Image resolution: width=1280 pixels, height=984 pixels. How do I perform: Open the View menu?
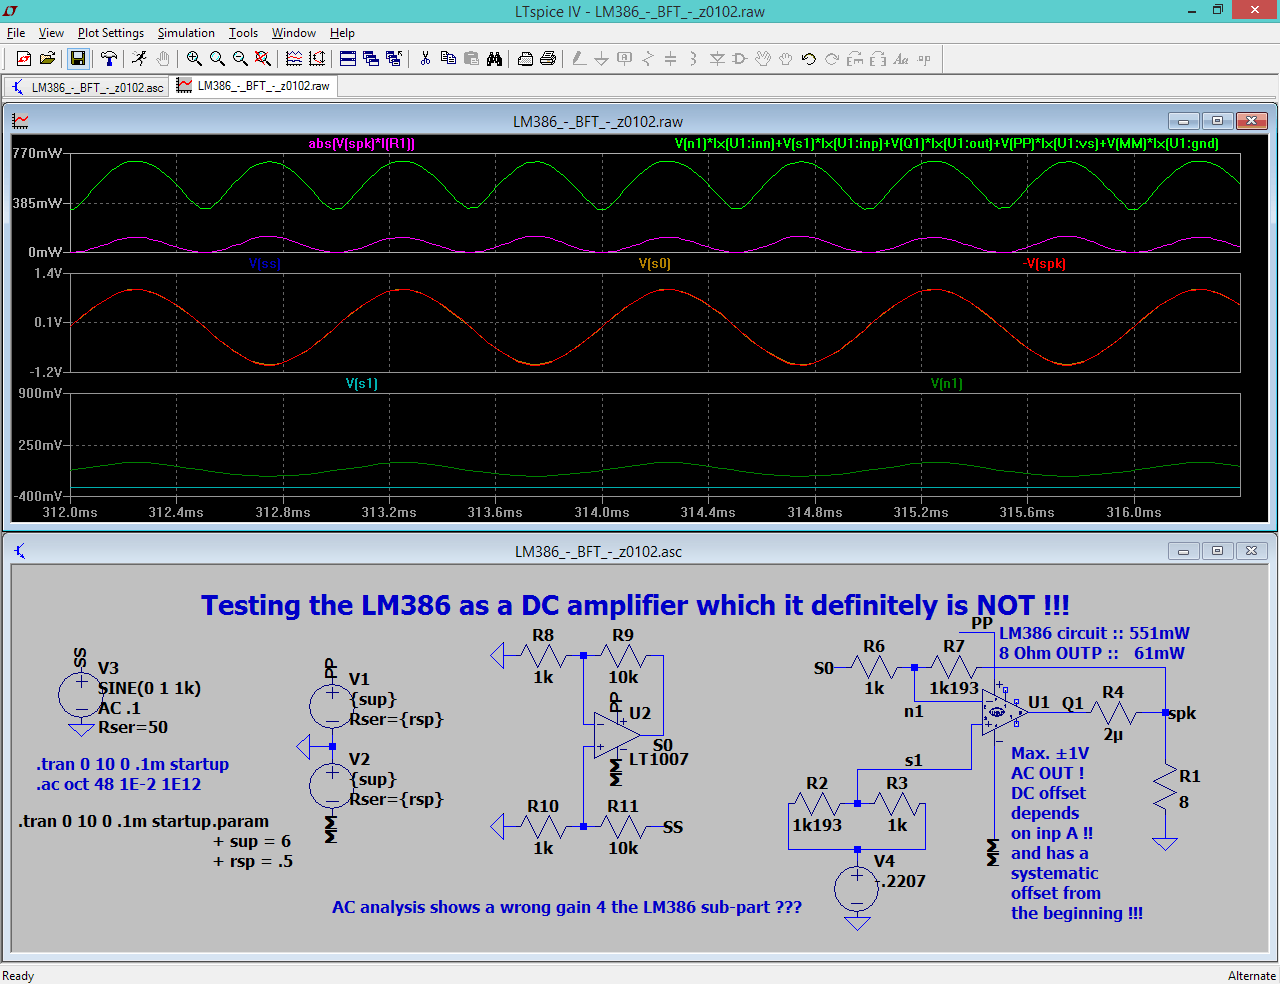[x=51, y=33]
